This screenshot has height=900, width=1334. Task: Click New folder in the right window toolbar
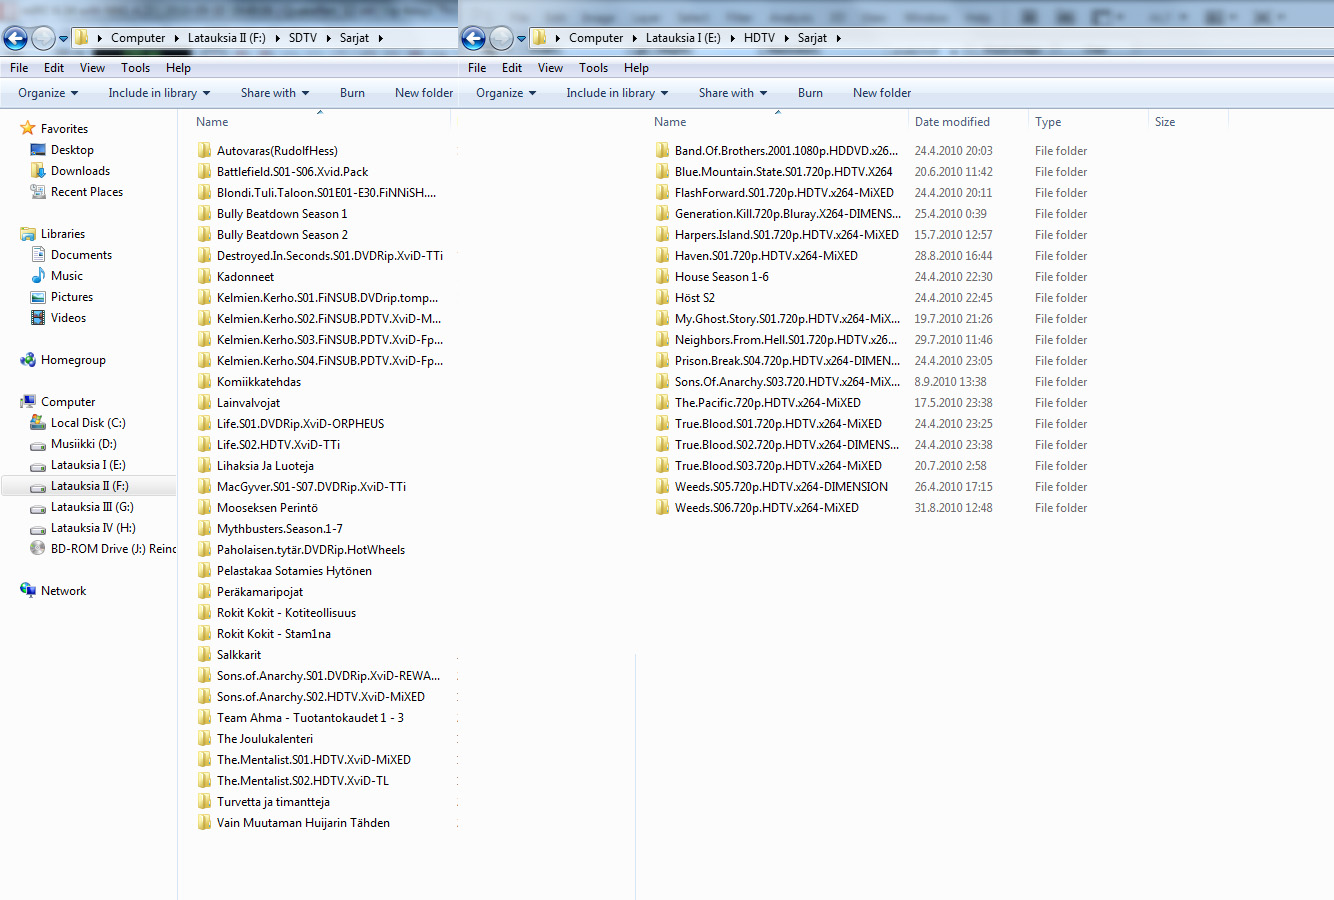[882, 93]
